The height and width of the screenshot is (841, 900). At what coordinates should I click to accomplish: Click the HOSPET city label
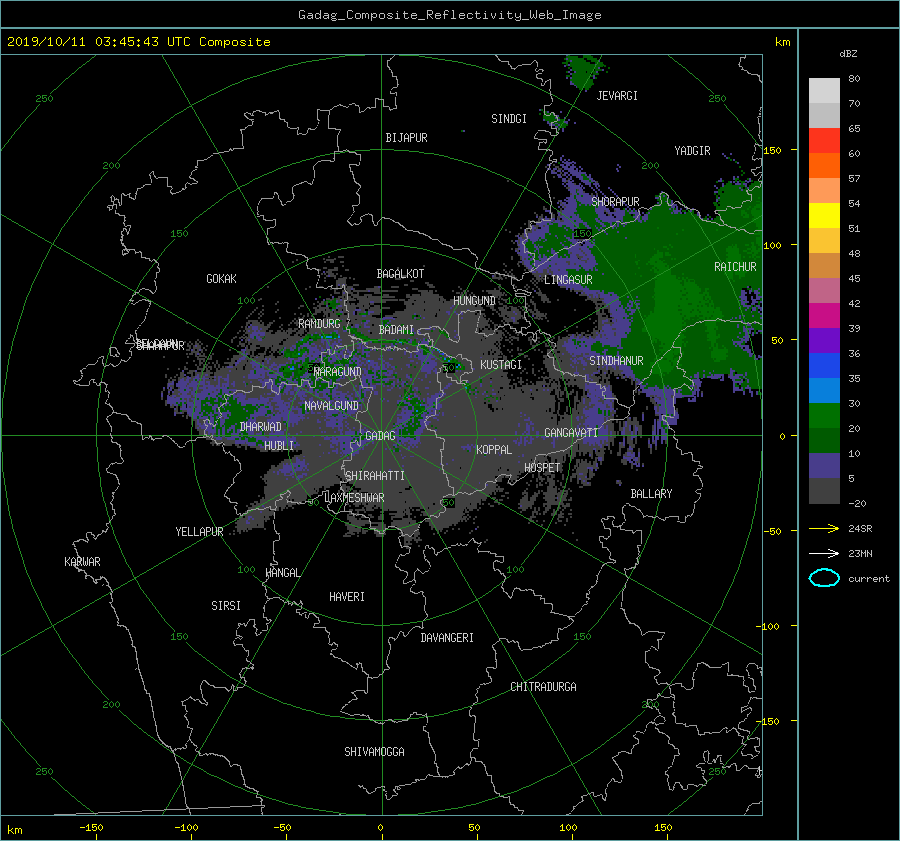(542, 468)
